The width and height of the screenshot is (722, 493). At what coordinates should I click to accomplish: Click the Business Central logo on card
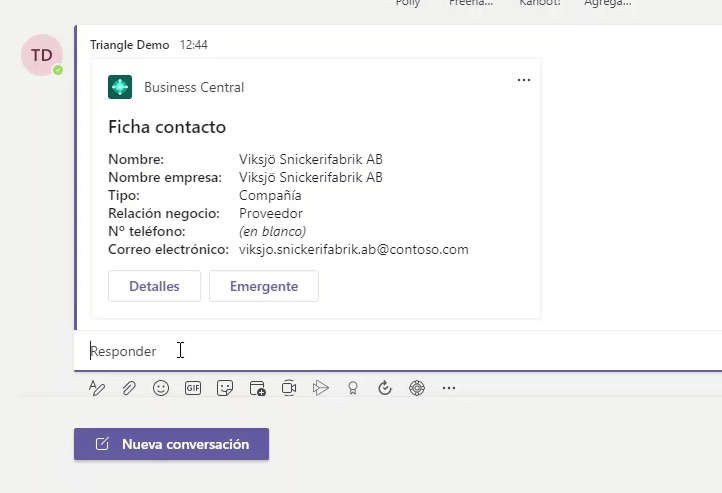(x=120, y=87)
